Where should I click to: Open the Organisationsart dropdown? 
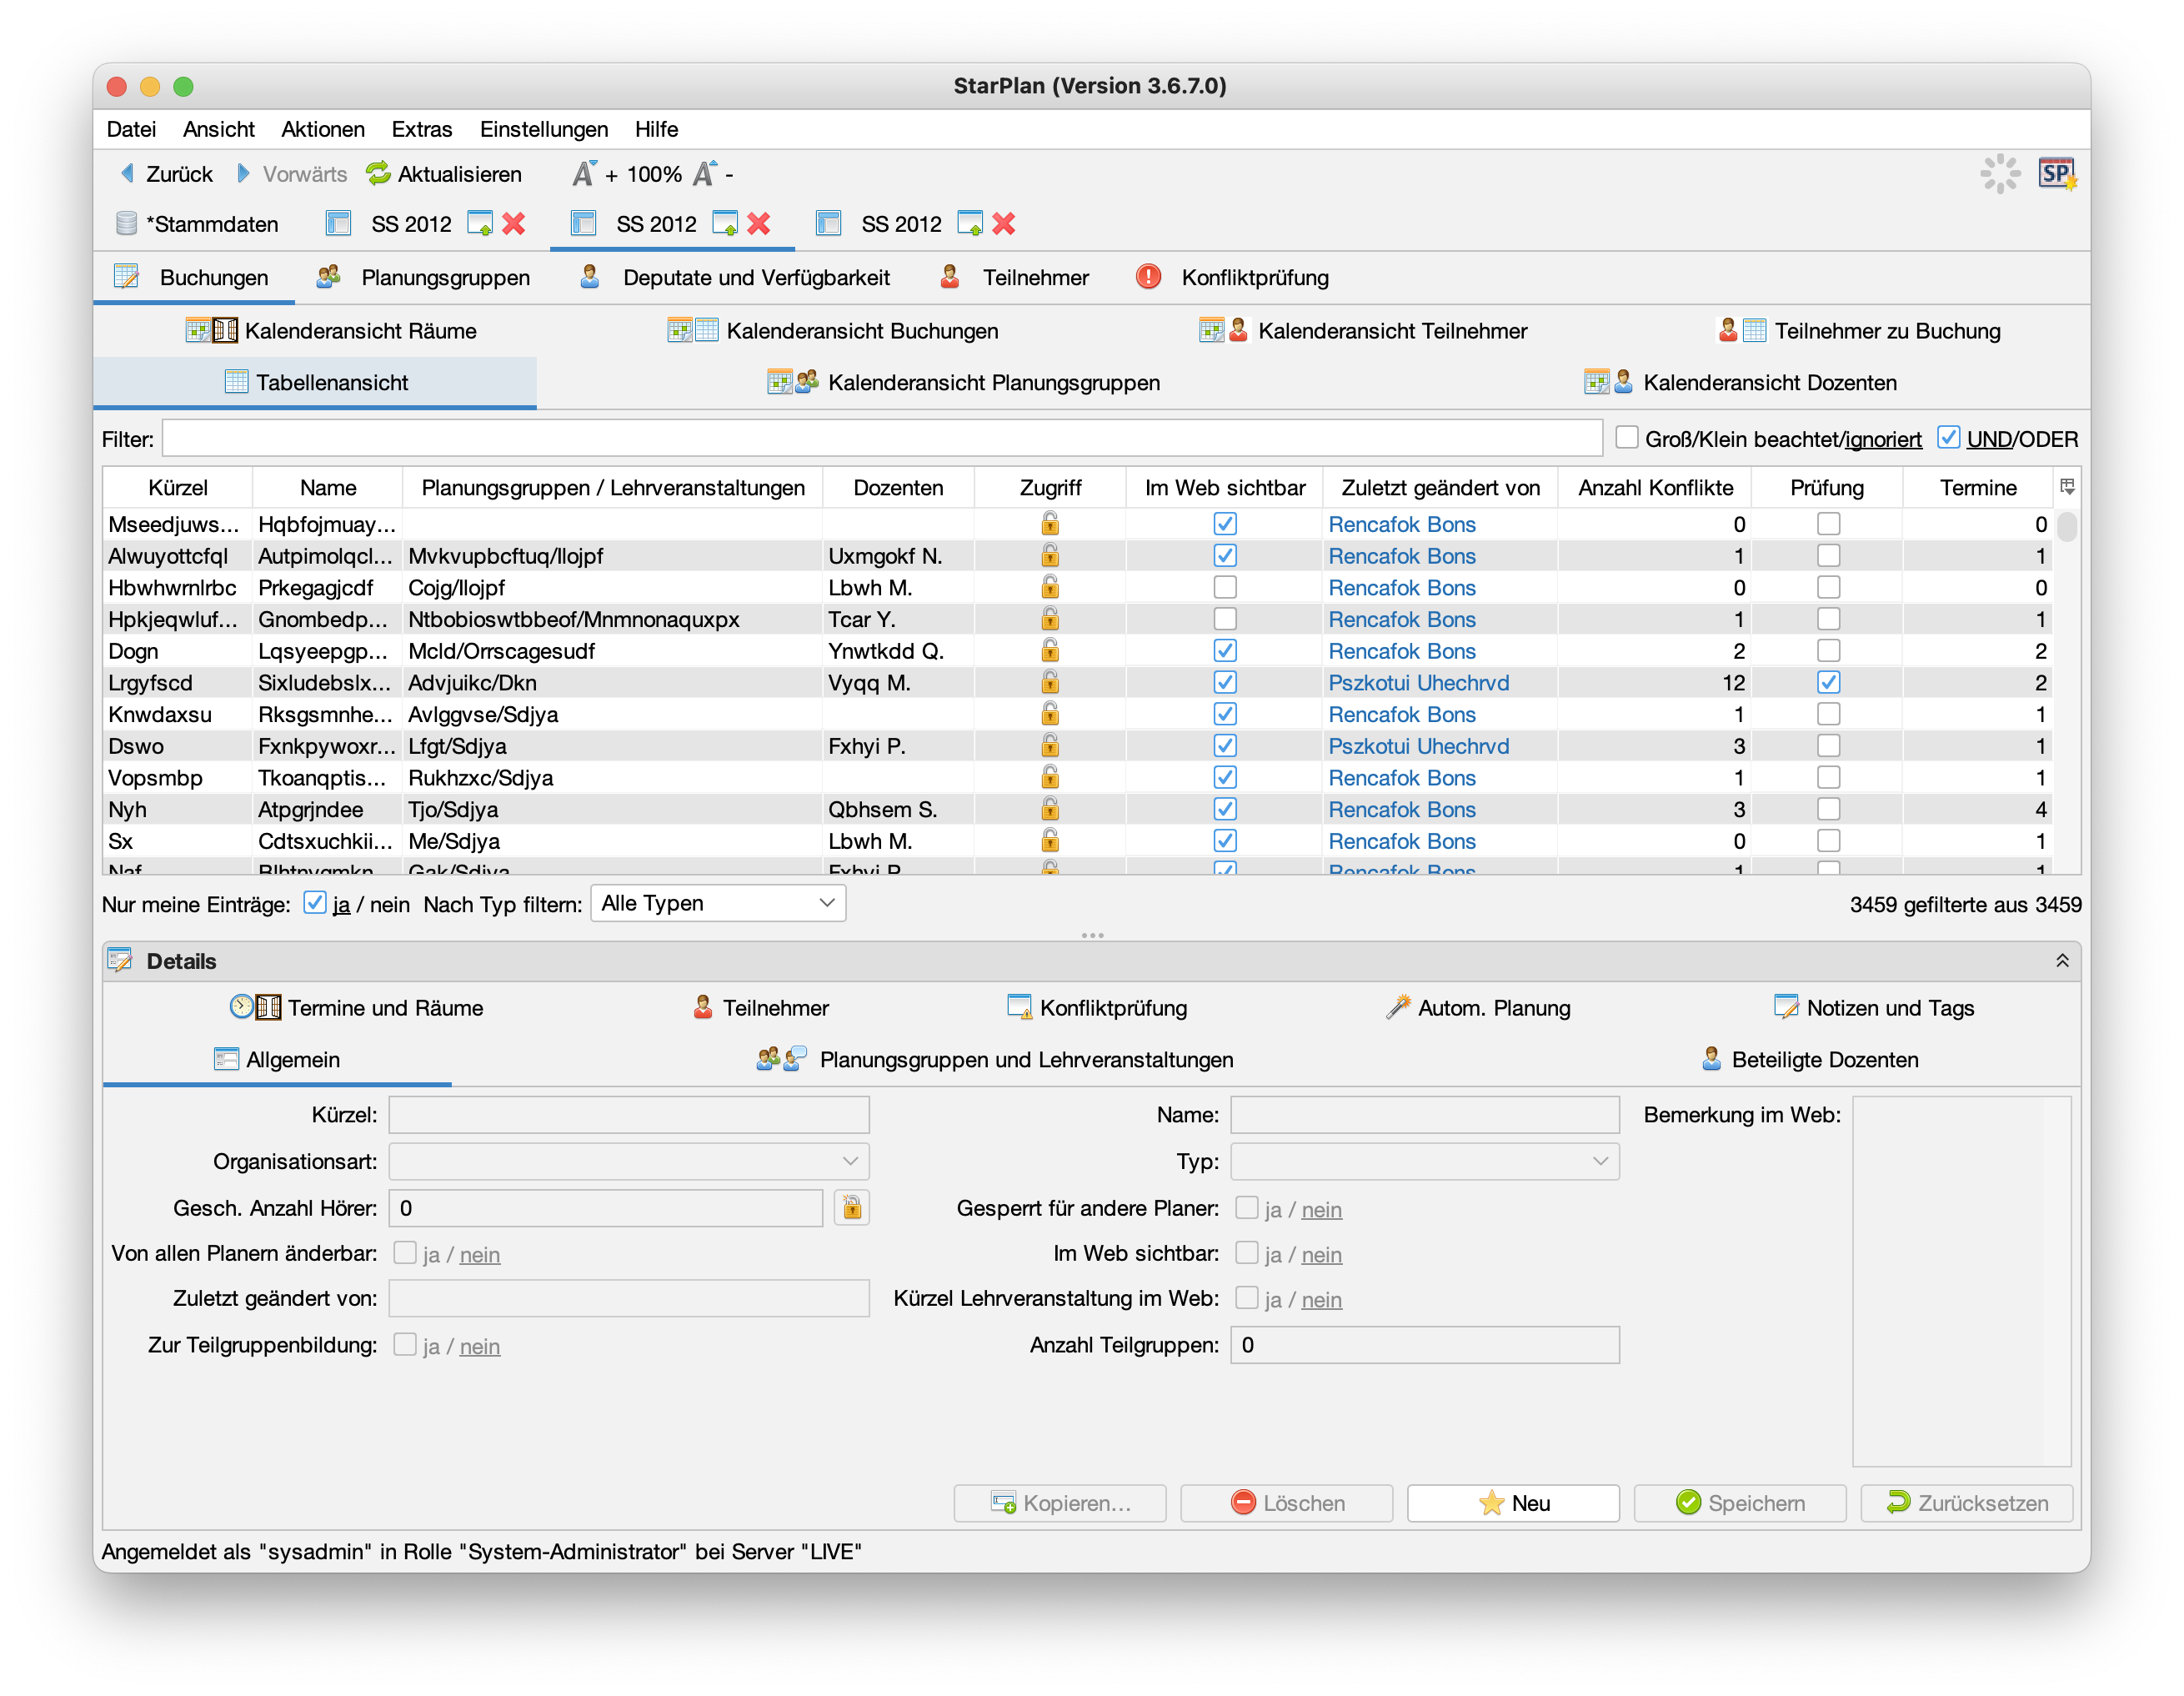pyautogui.click(x=629, y=1161)
